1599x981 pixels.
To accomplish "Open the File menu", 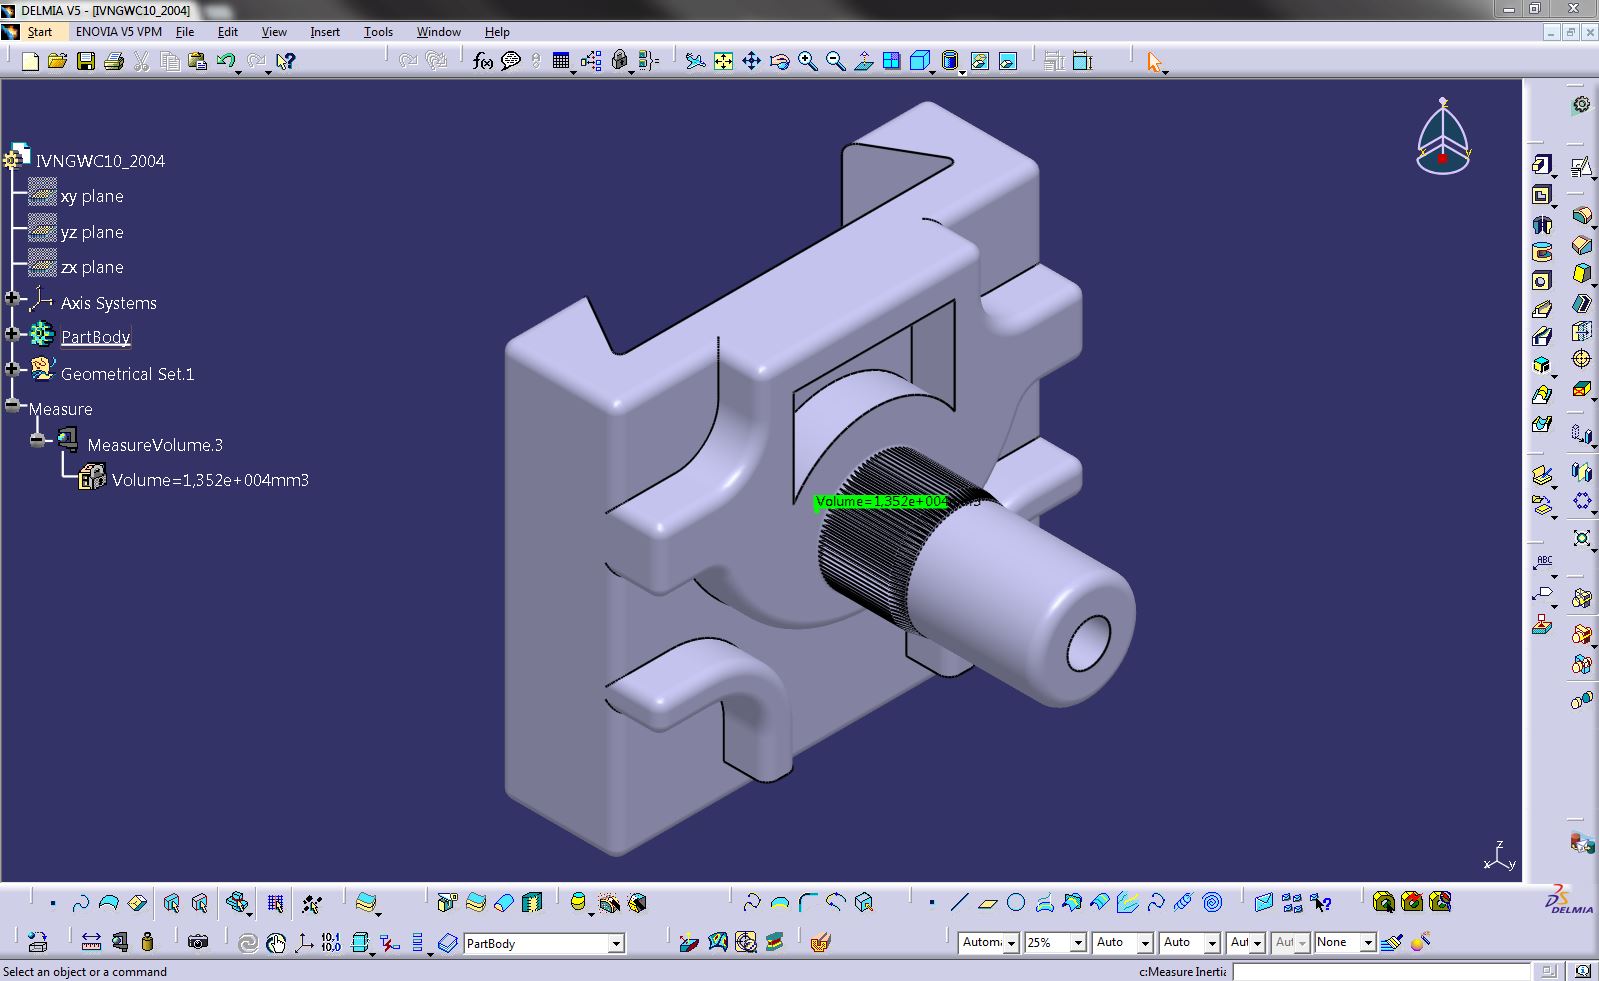I will (x=185, y=32).
